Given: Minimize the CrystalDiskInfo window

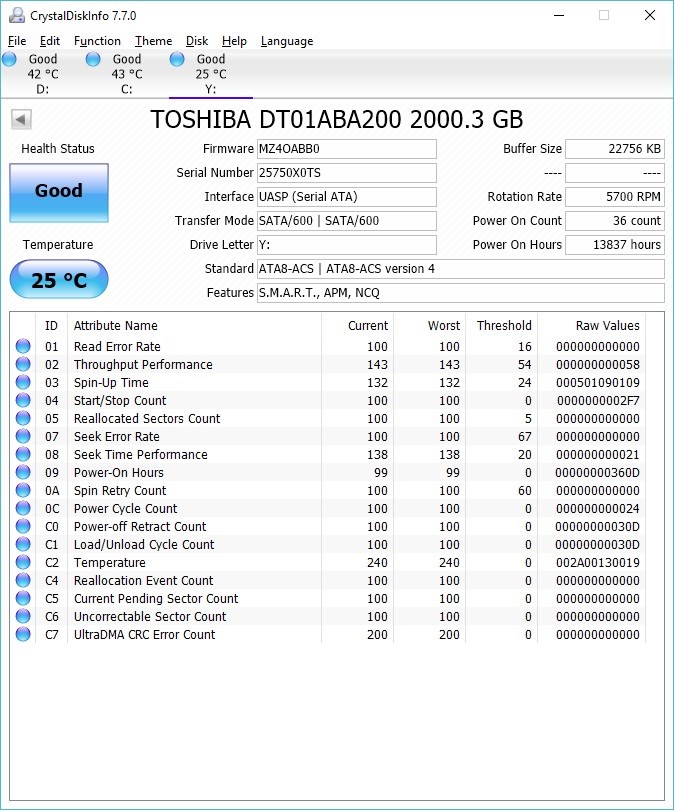Looking at the screenshot, I should pos(559,16).
